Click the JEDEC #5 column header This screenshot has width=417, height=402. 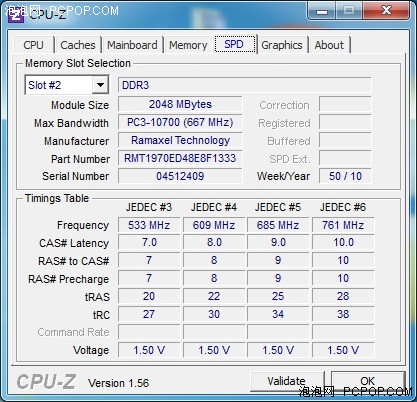[x=278, y=207]
